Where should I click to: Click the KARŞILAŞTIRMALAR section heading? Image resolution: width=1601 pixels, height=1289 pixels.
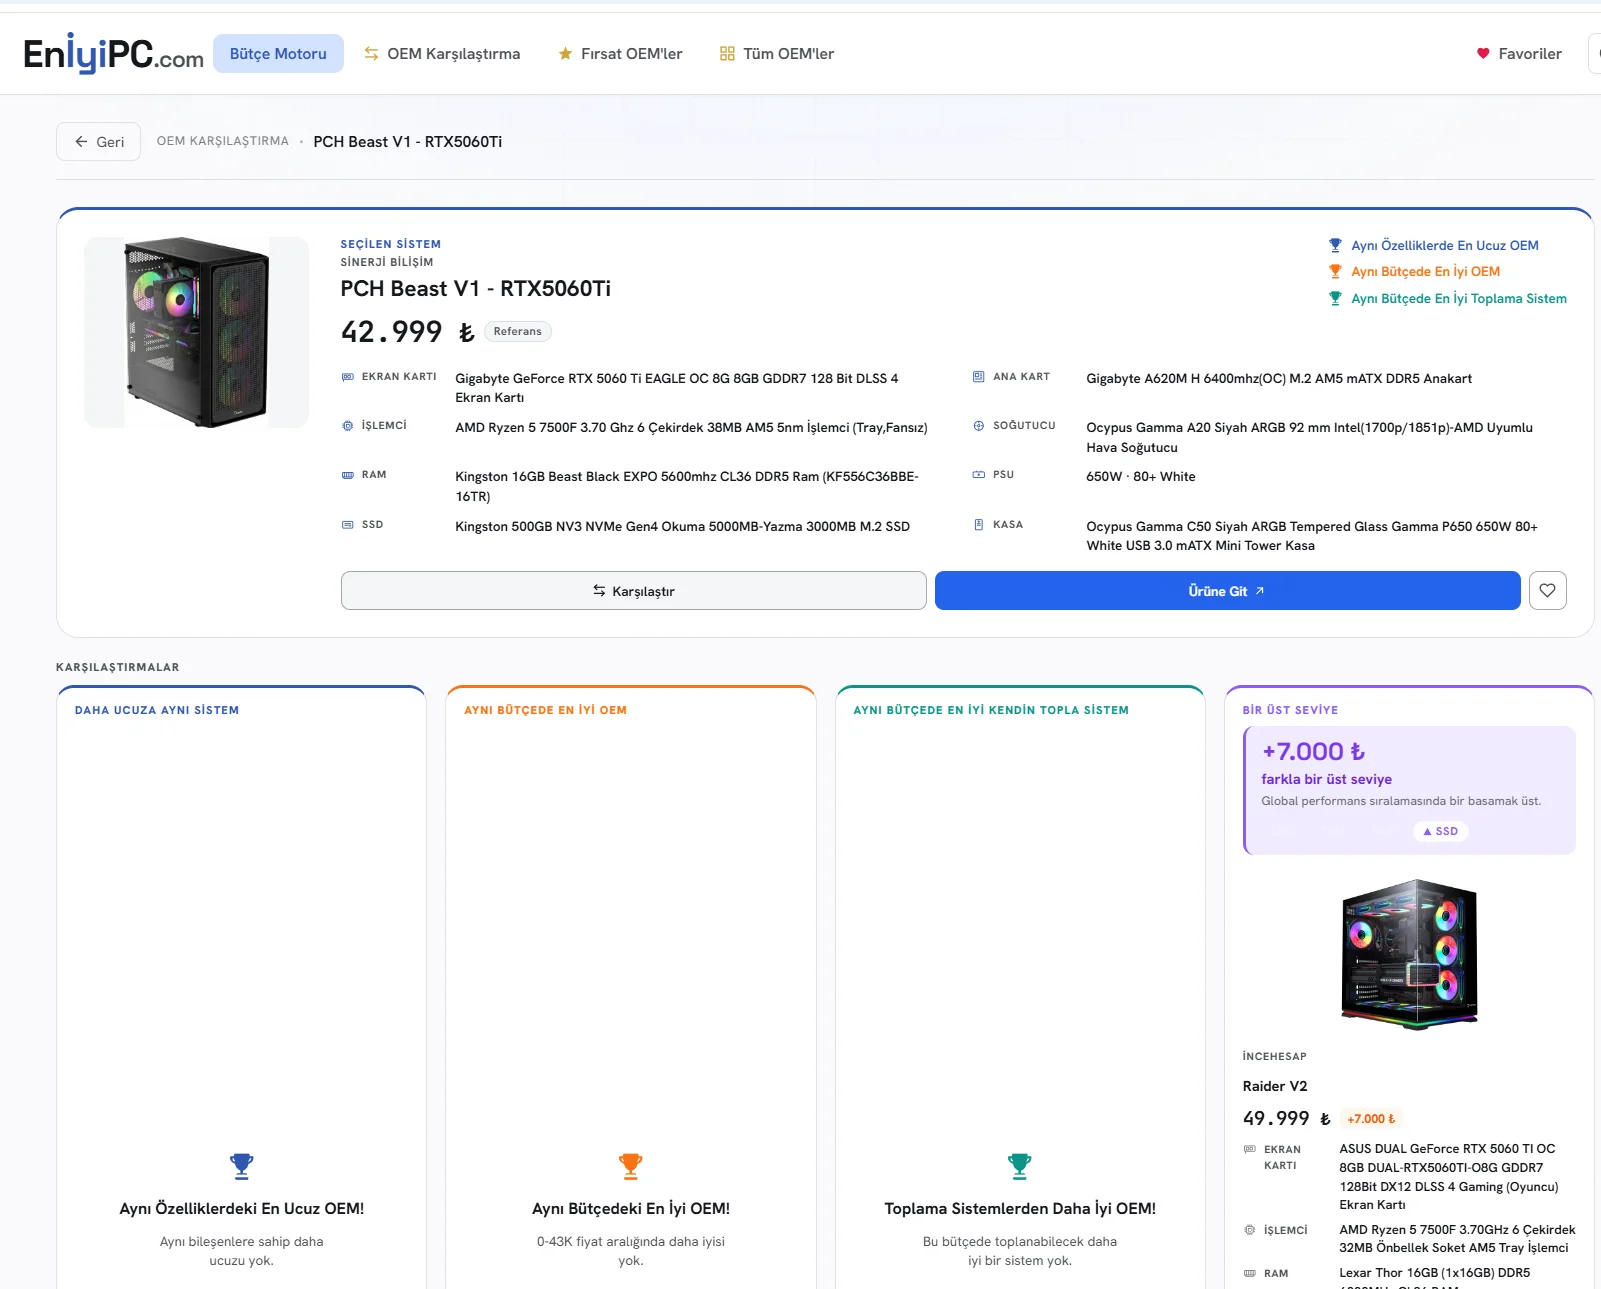pyautogui.click(x=118, y=668)
